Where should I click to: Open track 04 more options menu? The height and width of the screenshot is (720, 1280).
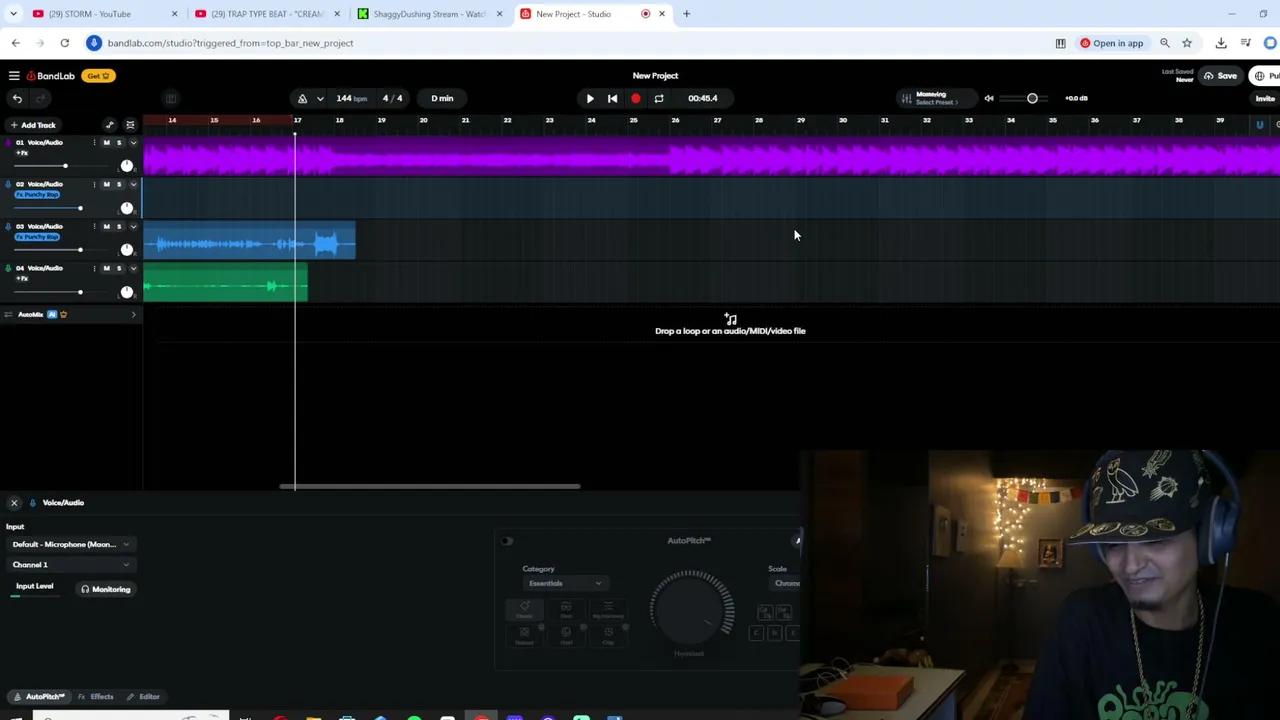tap(94, 269)
